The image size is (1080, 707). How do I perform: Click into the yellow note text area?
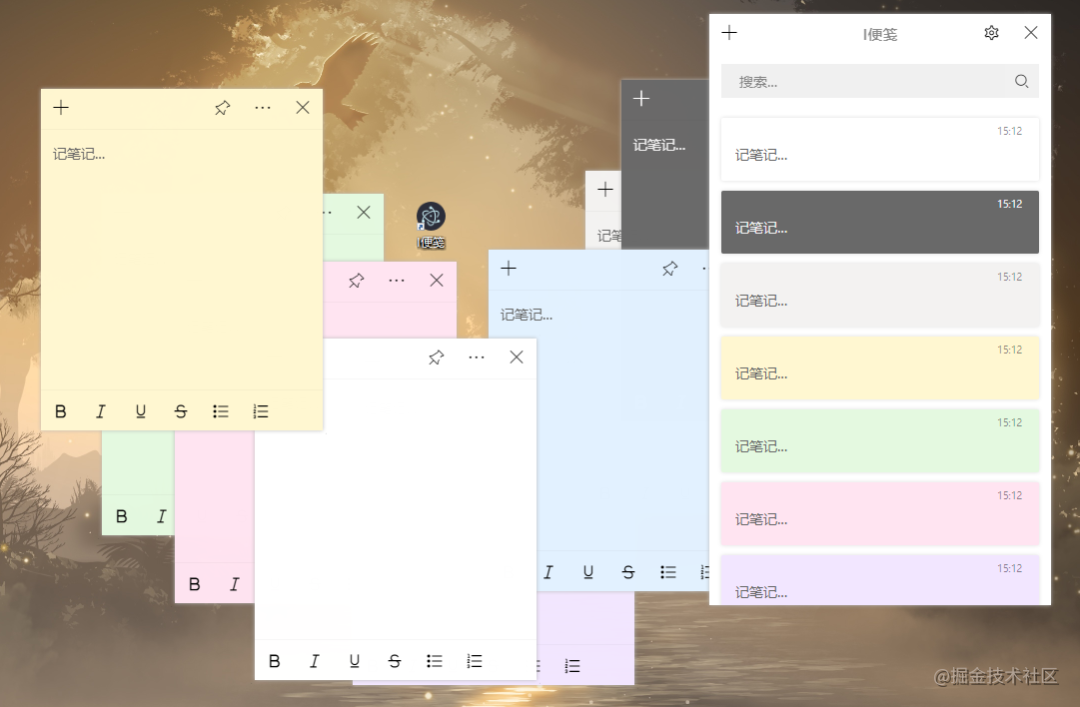click(182, 260)
